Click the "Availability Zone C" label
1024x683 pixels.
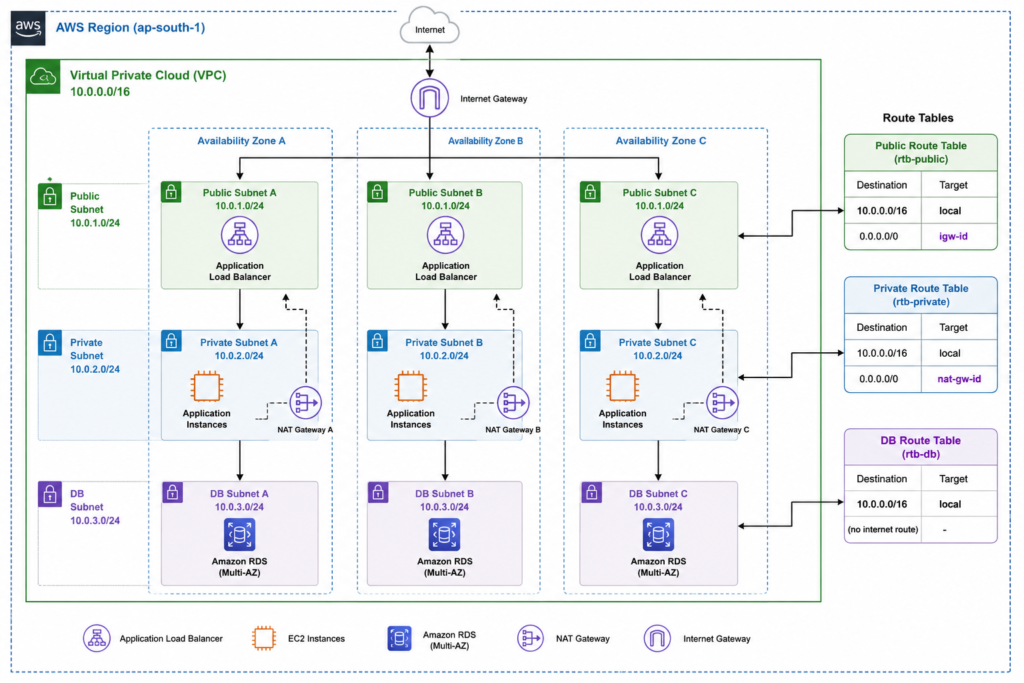point(661,140)
